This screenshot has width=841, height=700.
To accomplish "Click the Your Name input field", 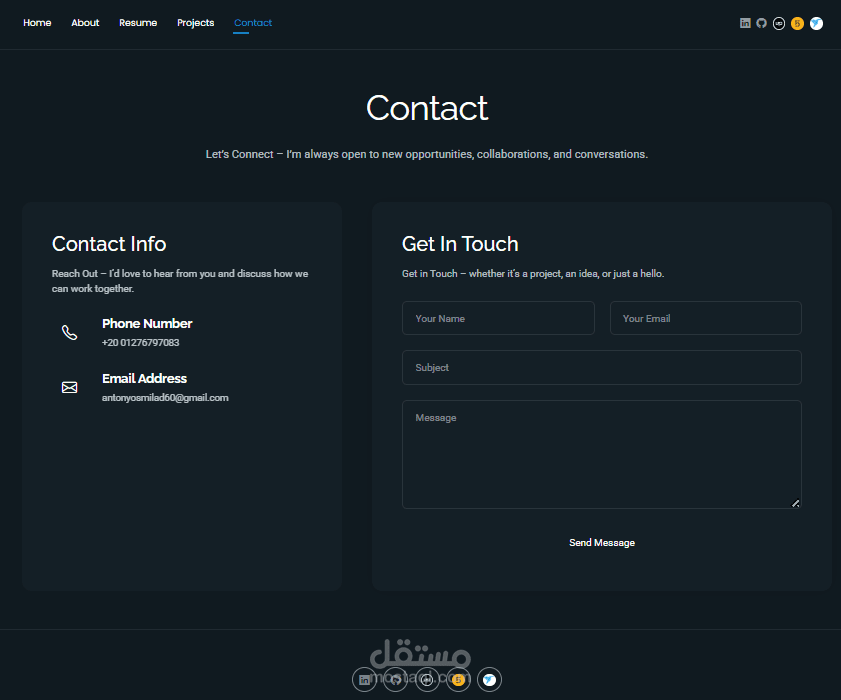I will (x=498, y=318).
